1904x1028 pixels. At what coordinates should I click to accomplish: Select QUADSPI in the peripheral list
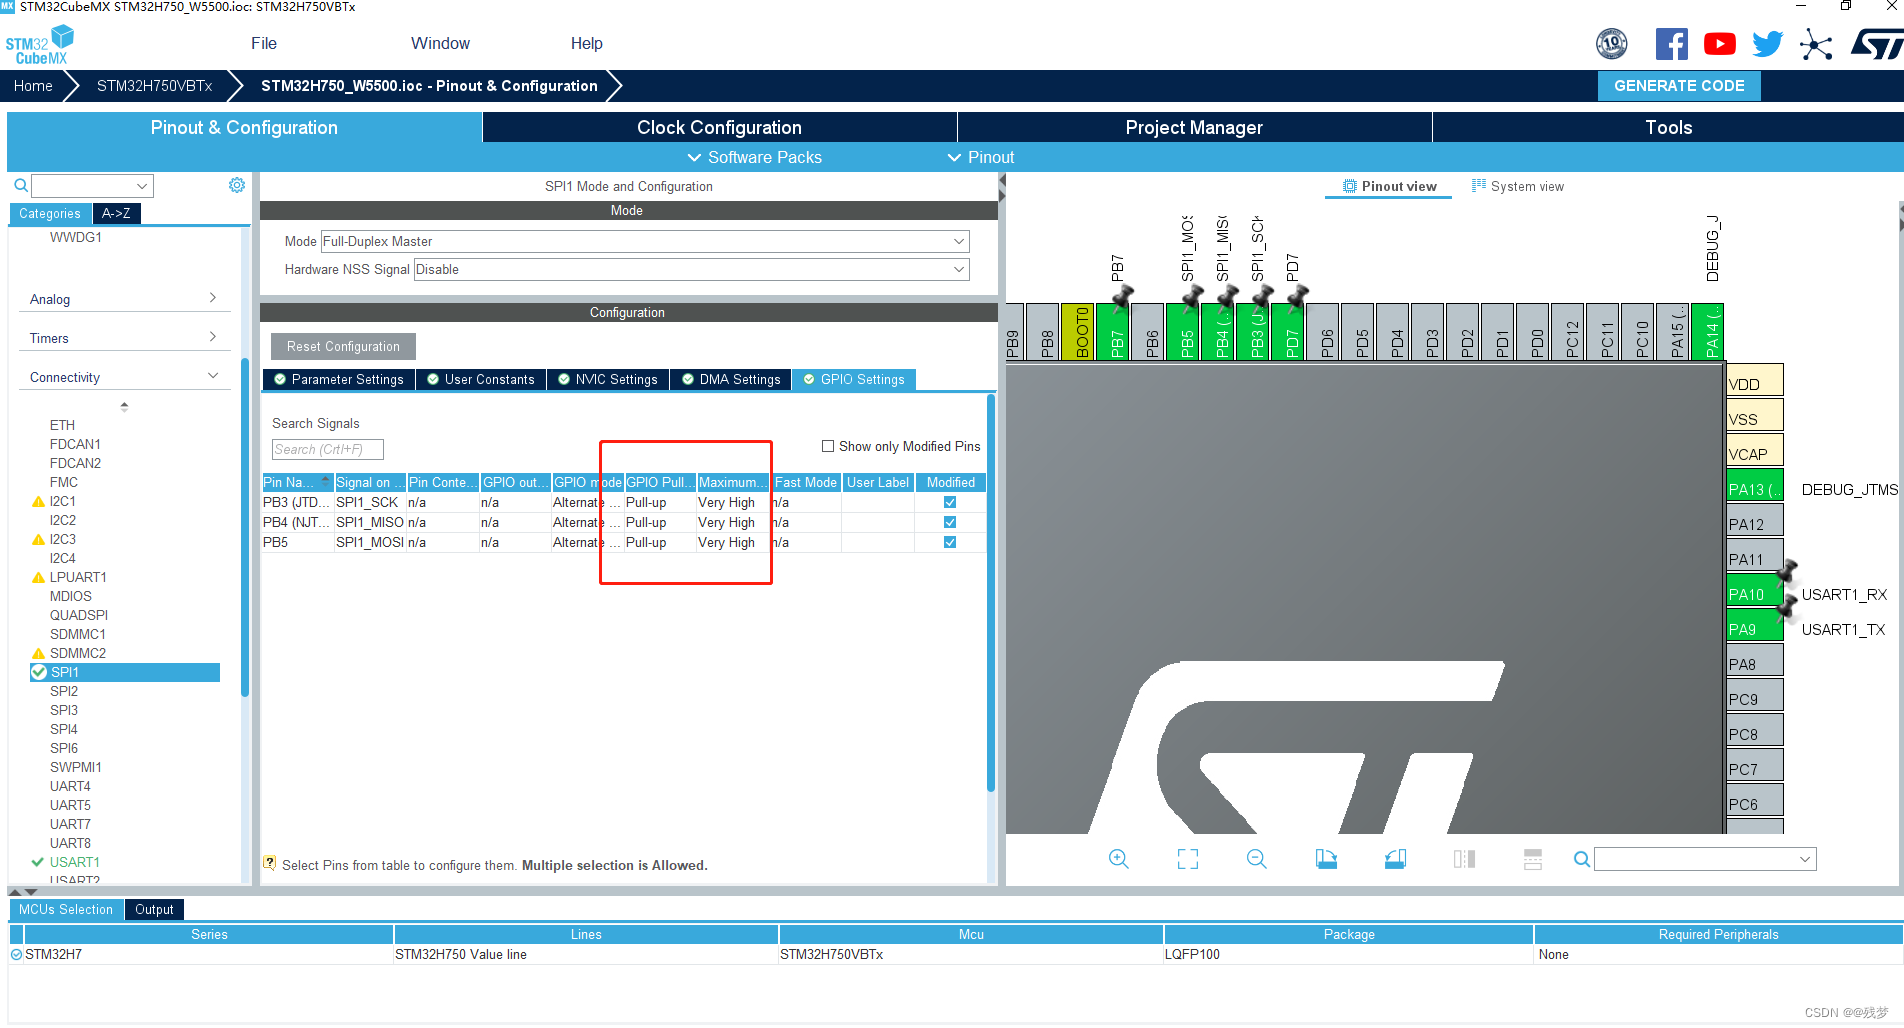[79, 615]
